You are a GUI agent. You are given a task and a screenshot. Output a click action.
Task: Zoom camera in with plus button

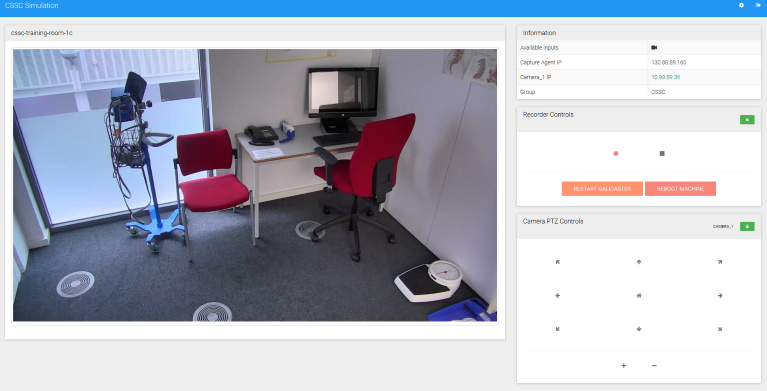(x=624, y=366)
